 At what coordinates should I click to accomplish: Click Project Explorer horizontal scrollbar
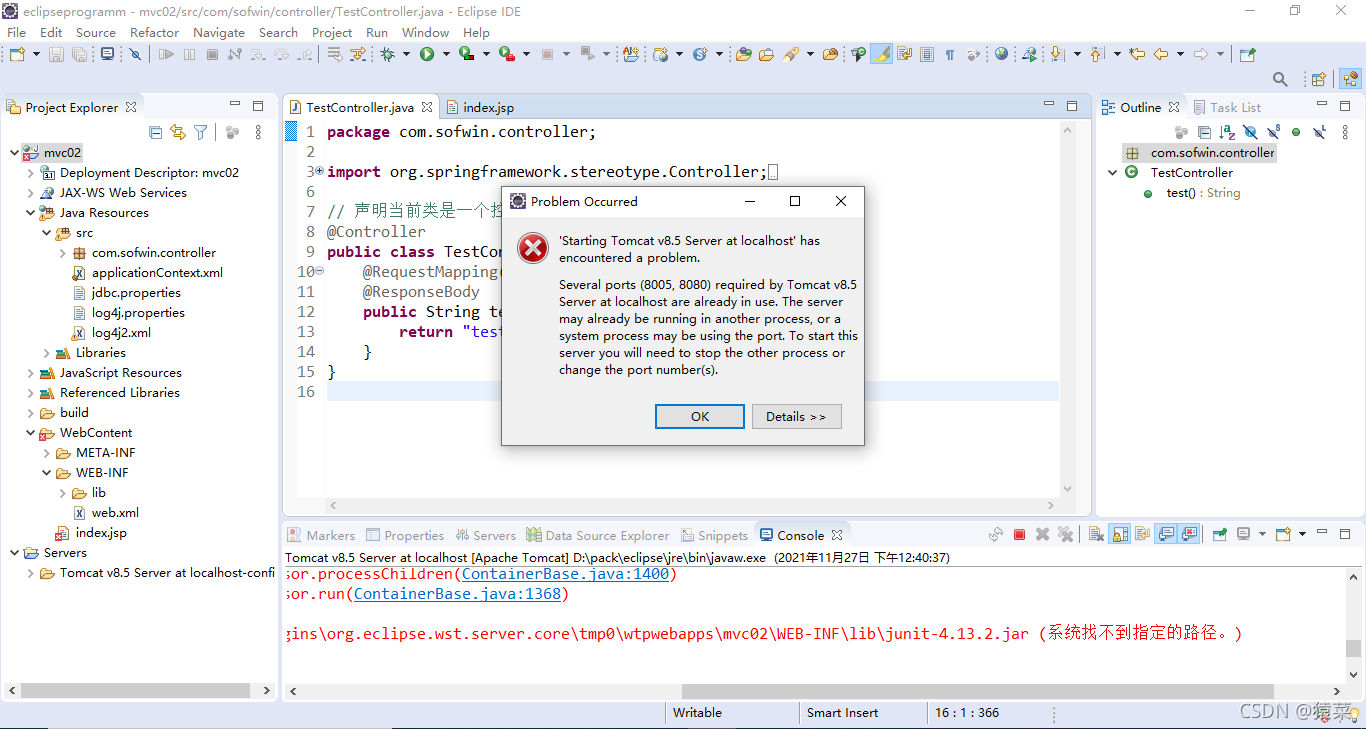pyautogui.click(x=135, y=690)
